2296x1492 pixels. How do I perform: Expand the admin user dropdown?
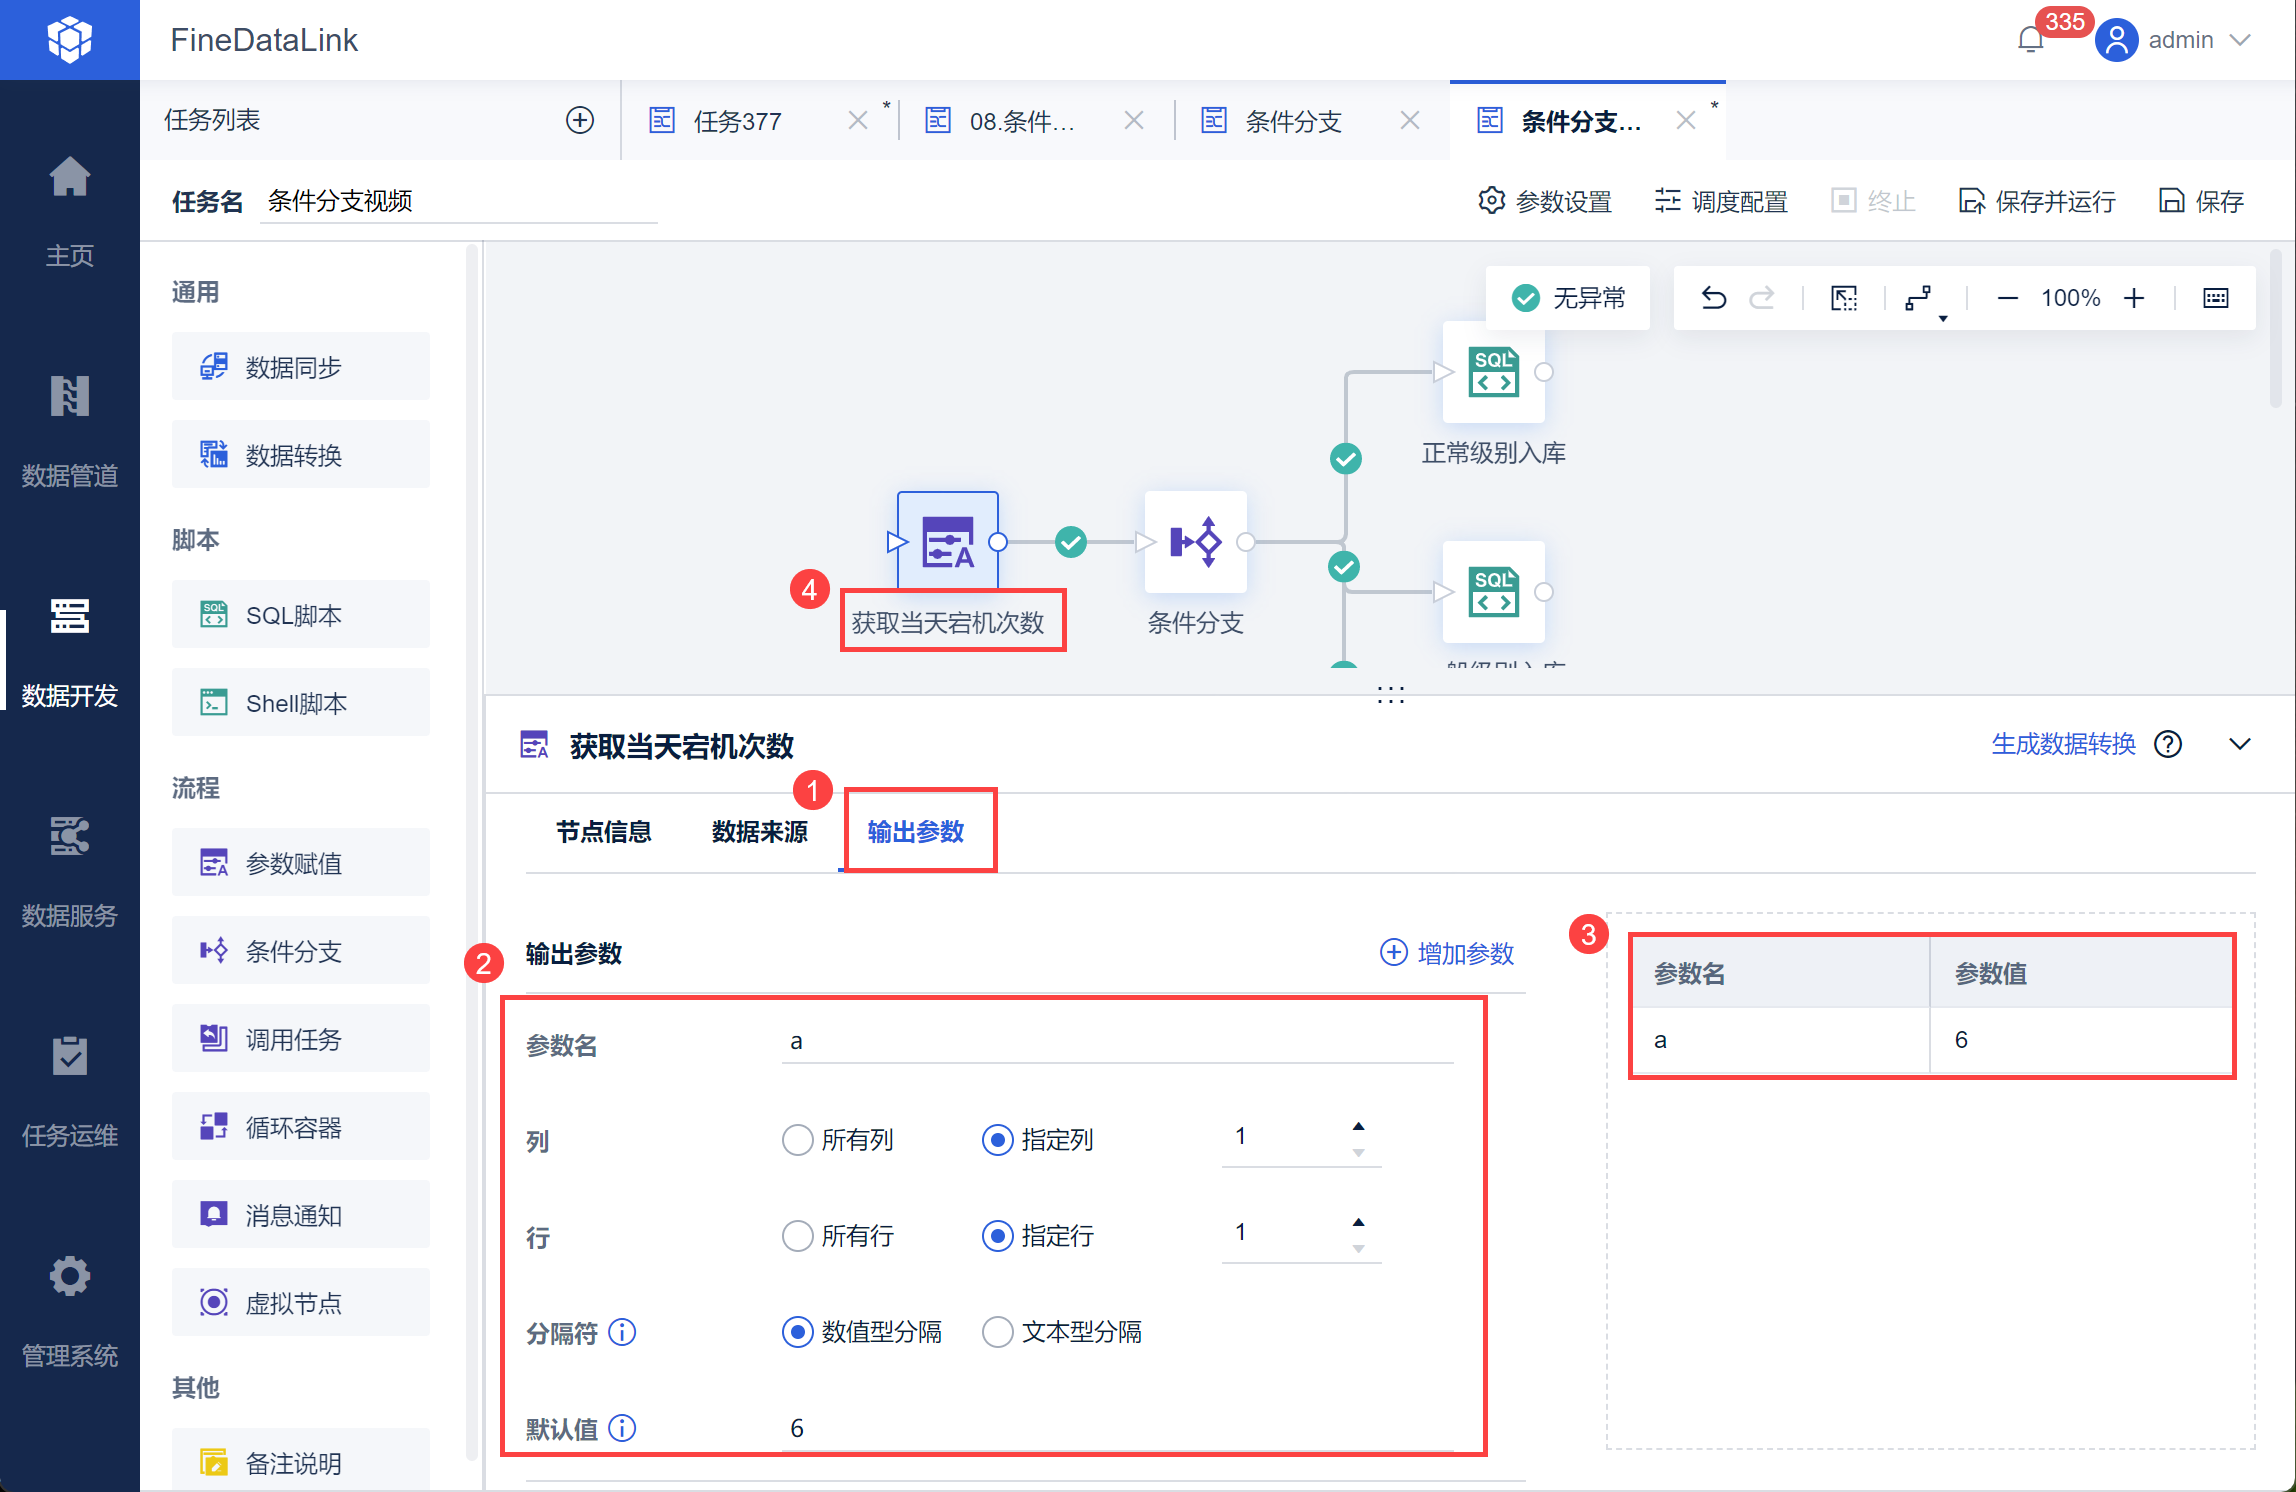point(2241,40)
